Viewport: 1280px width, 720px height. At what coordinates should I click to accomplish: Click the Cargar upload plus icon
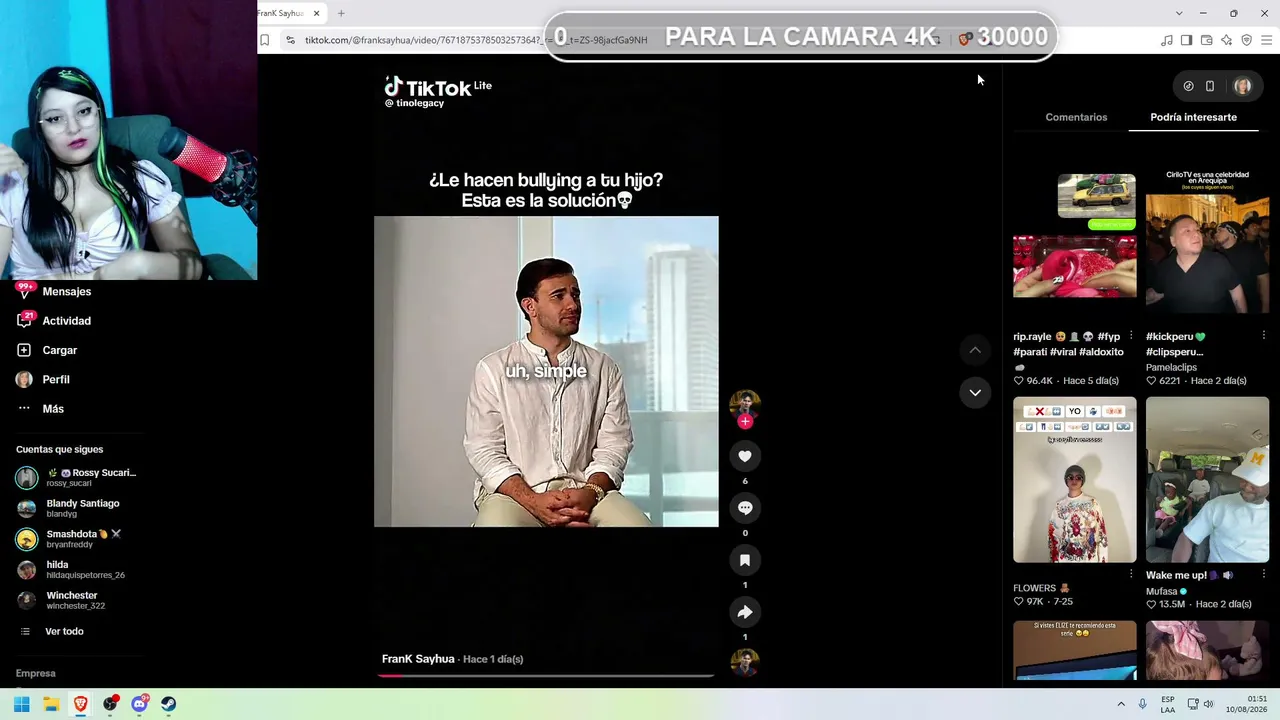24,350
